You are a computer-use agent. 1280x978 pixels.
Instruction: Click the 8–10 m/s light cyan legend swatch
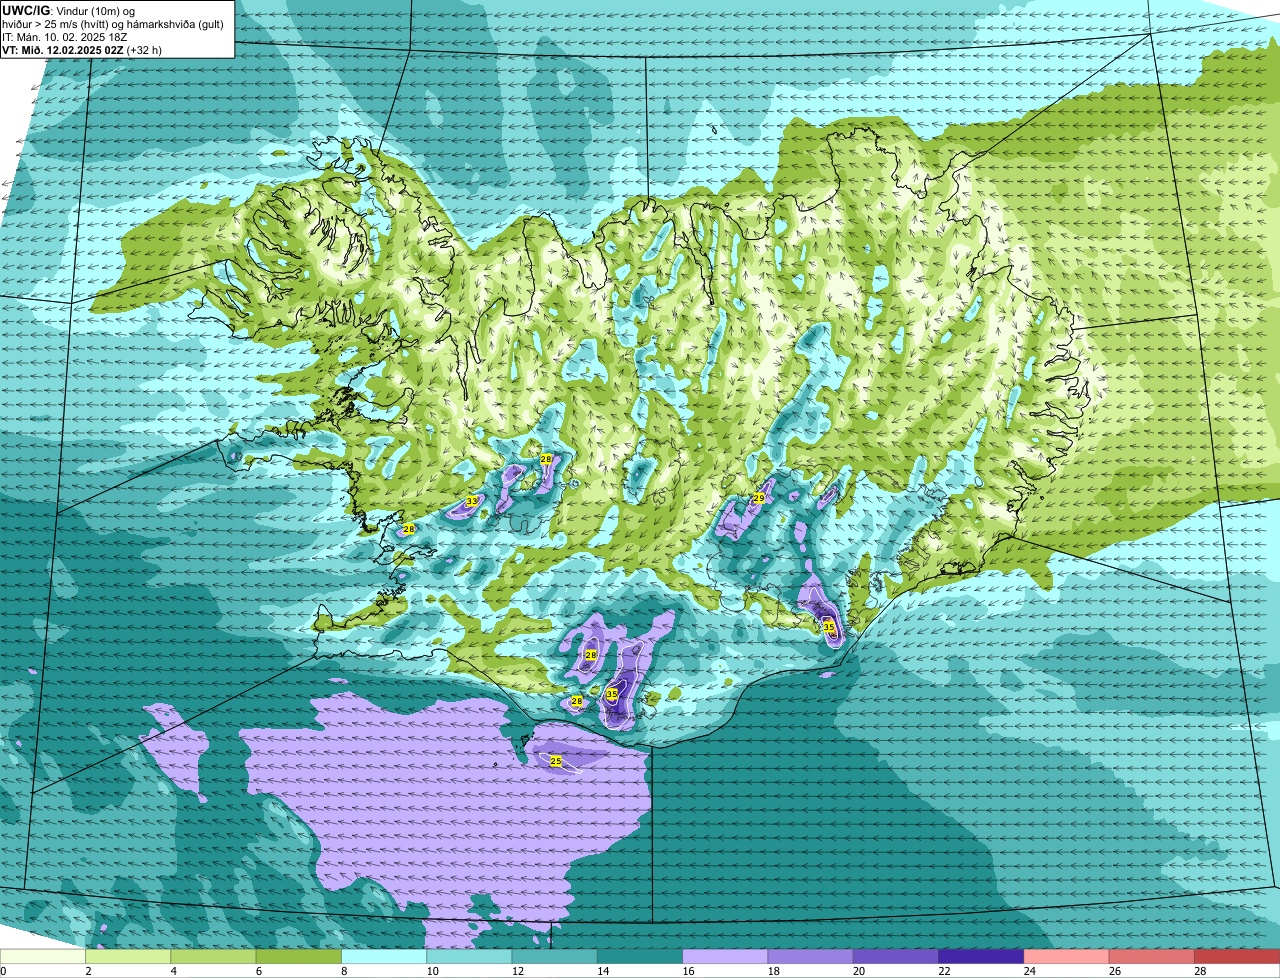tap(384, 956)
